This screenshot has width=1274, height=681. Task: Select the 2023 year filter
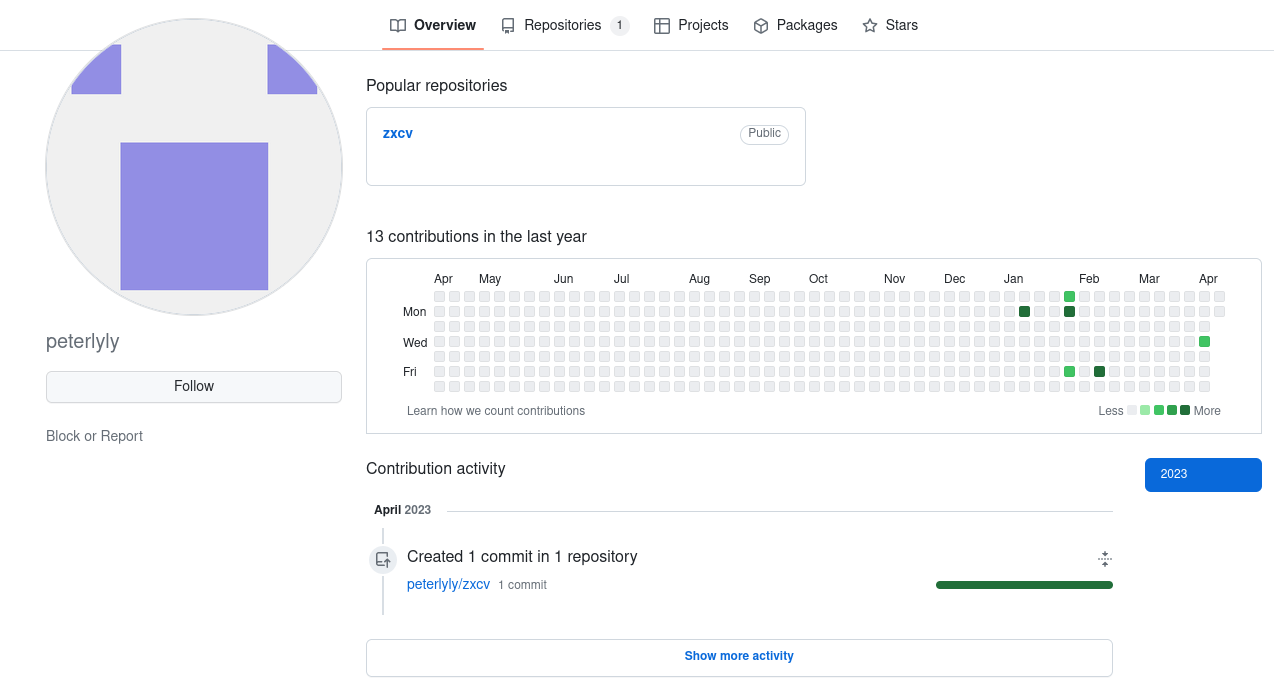(x=1202, y=475)
